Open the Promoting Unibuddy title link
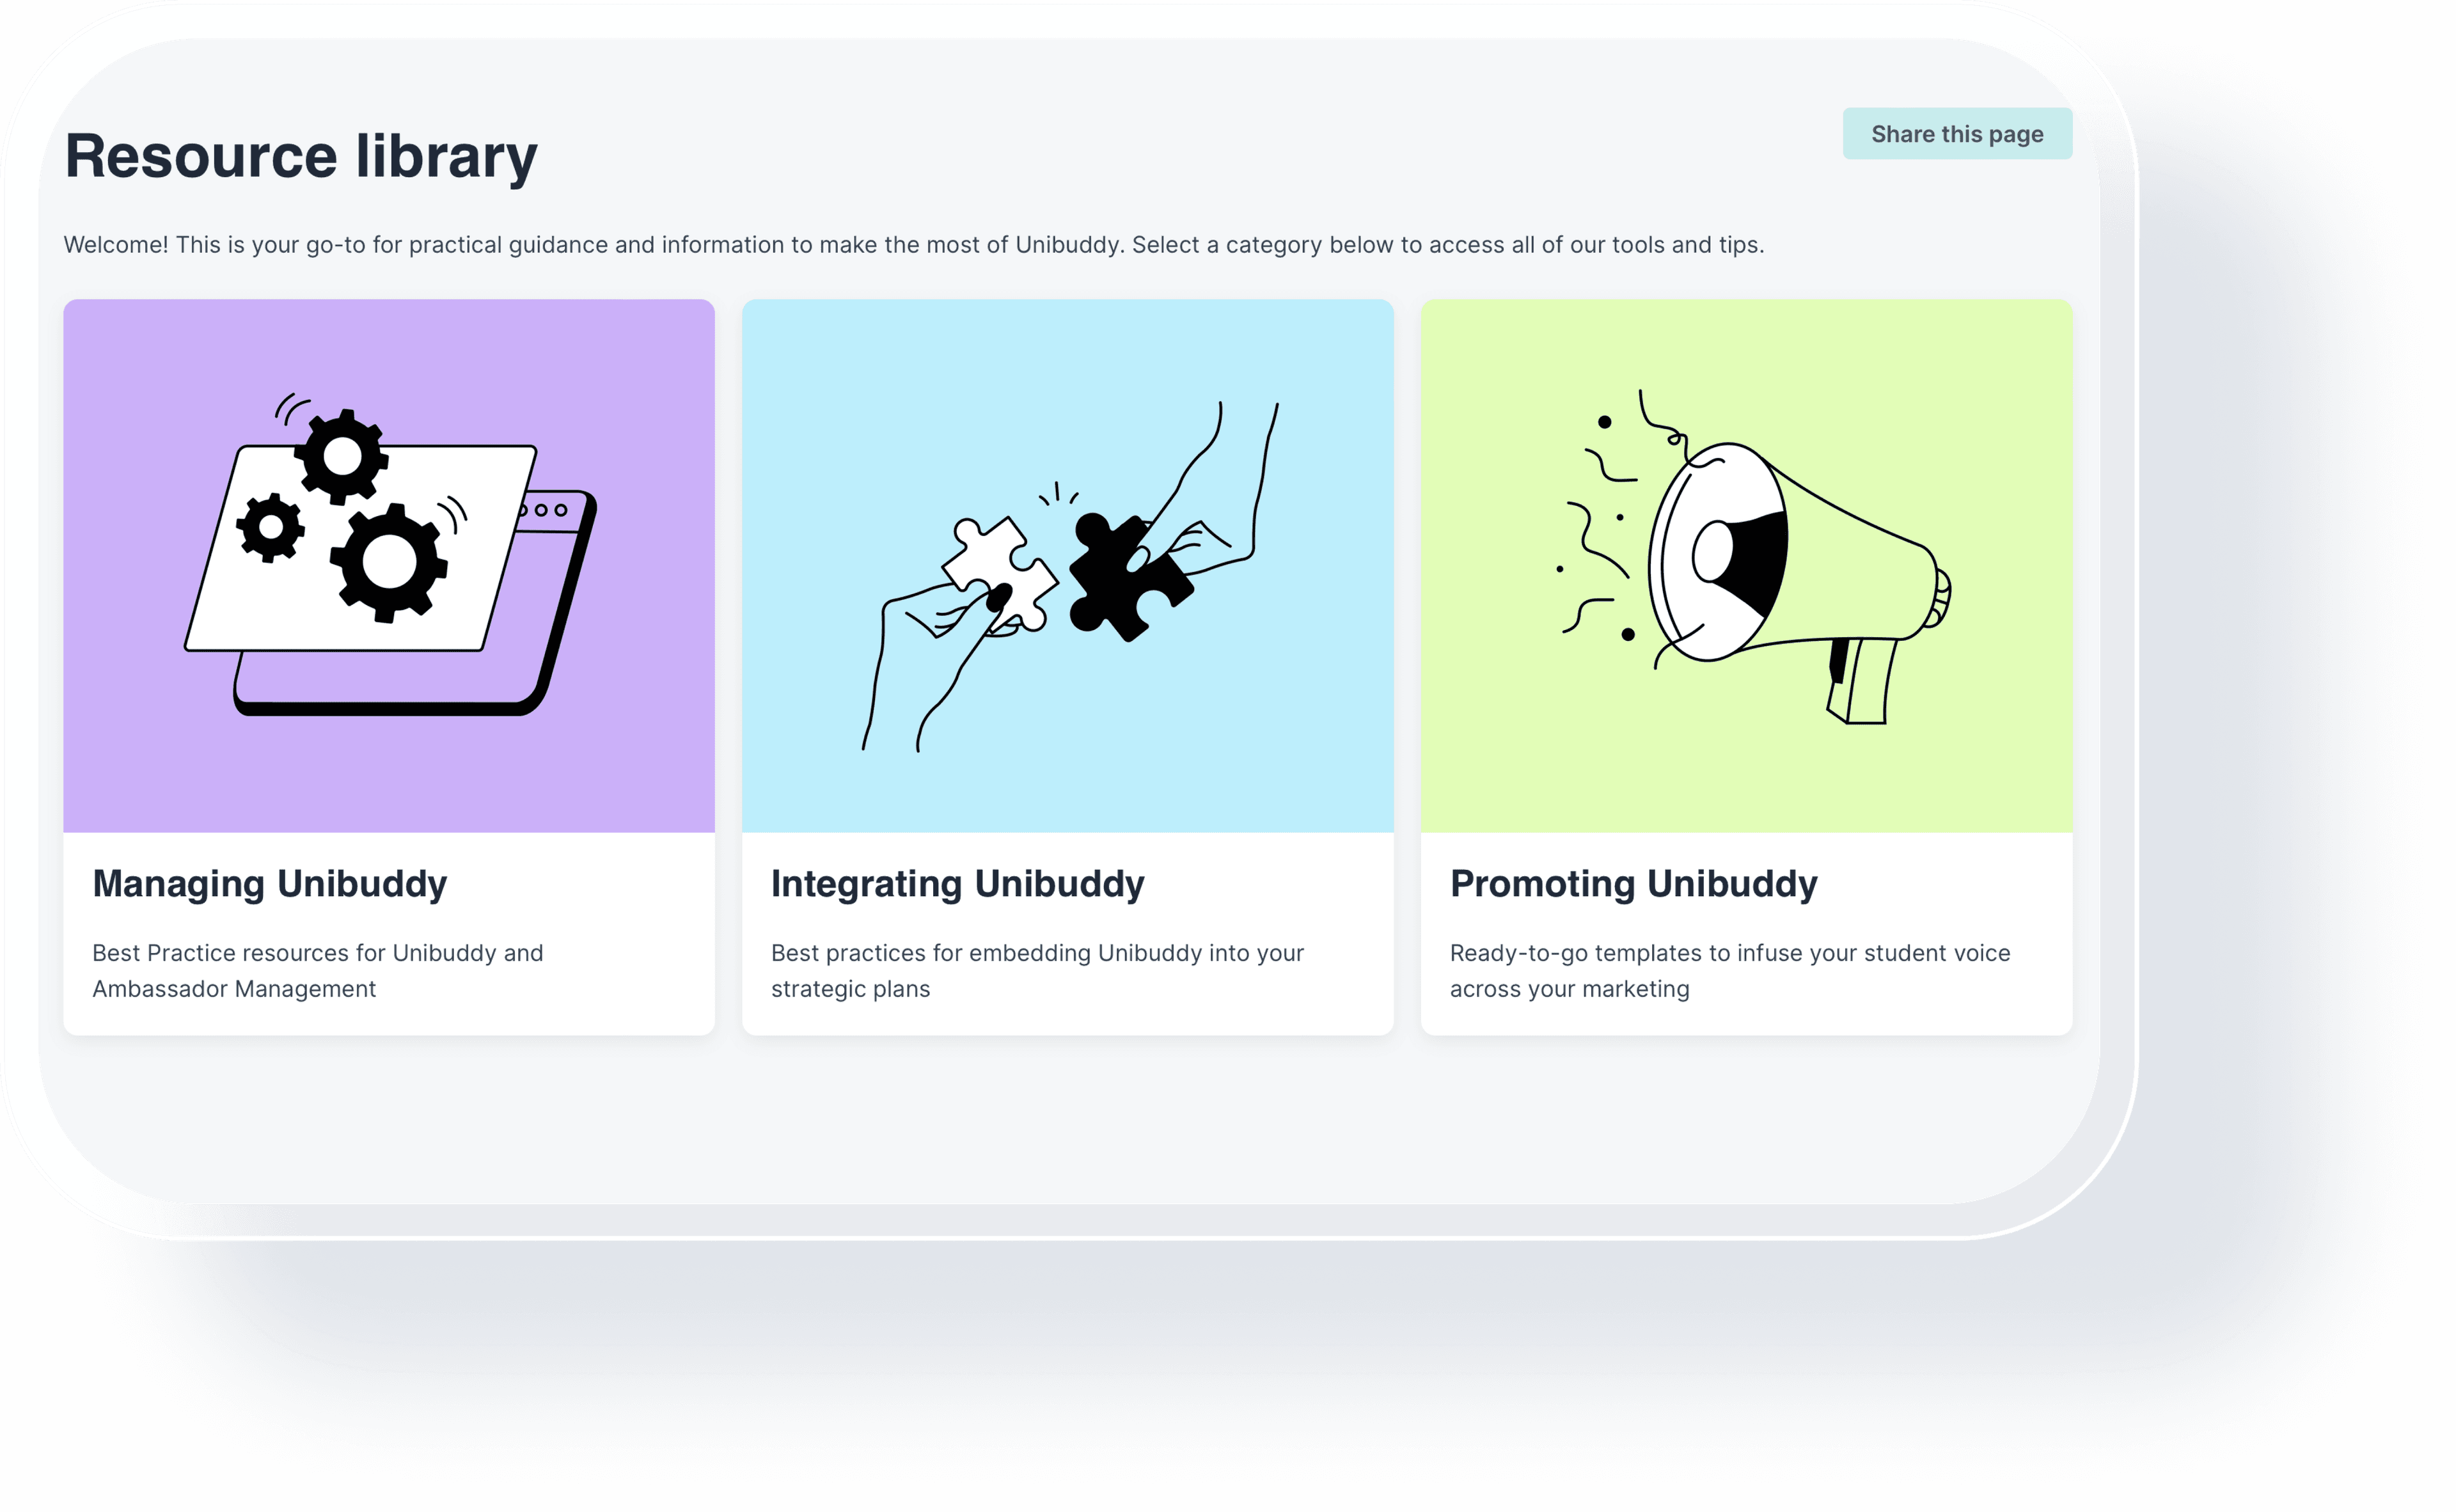The width and height of the screenshot is (2456, 1512). (1633, 884)
